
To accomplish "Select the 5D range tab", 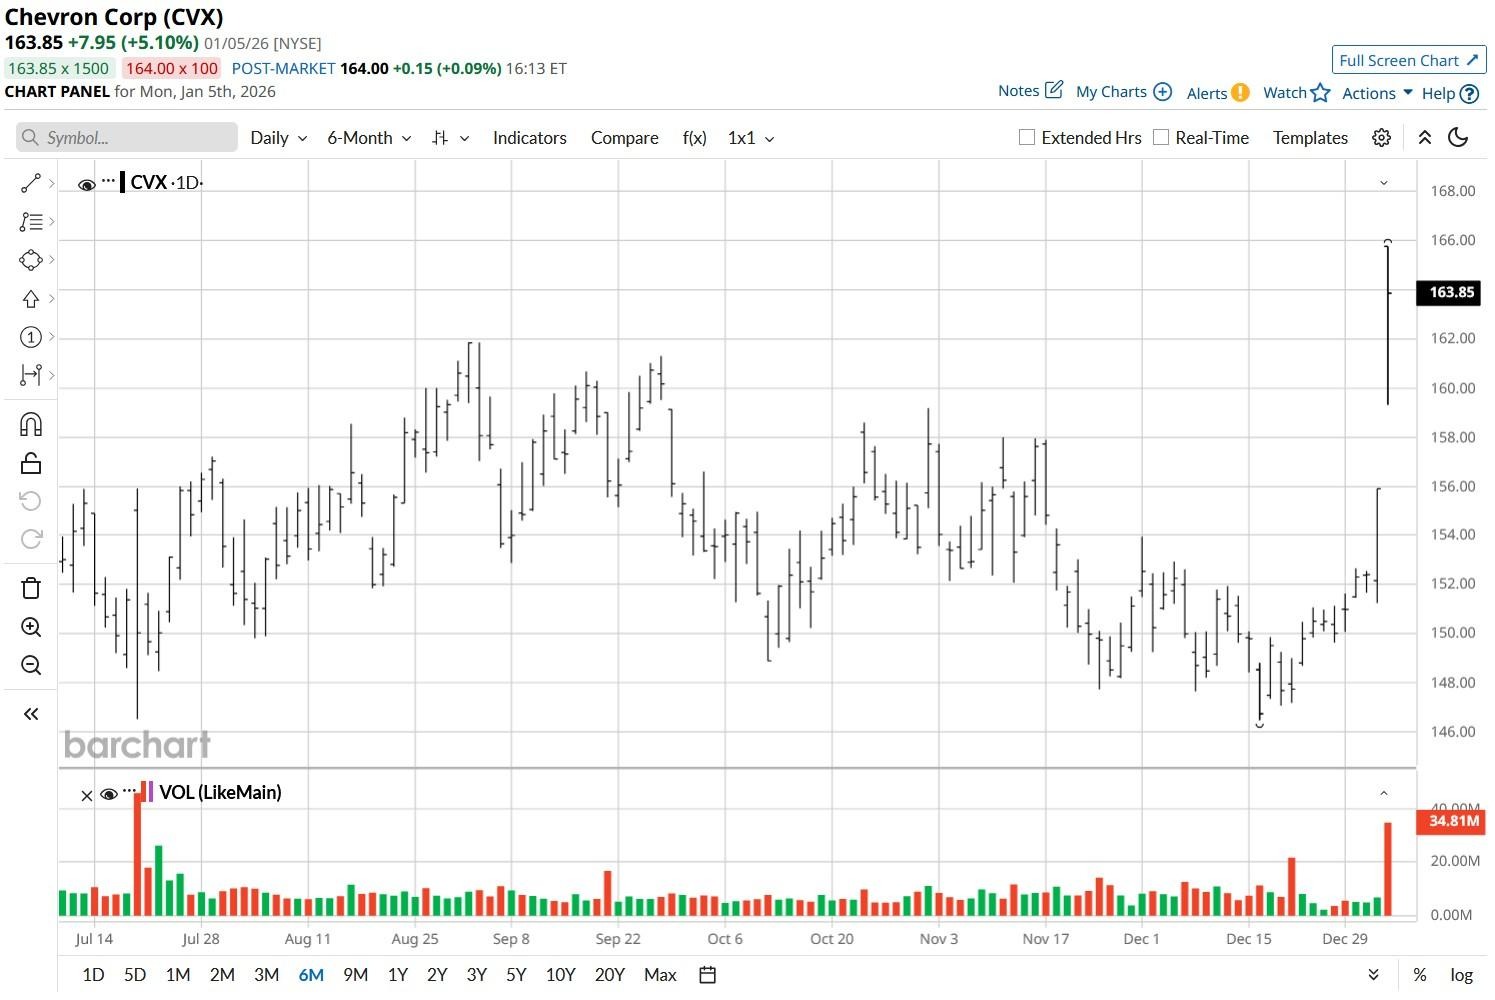I will pyautogui.click(x=135, y=975).
